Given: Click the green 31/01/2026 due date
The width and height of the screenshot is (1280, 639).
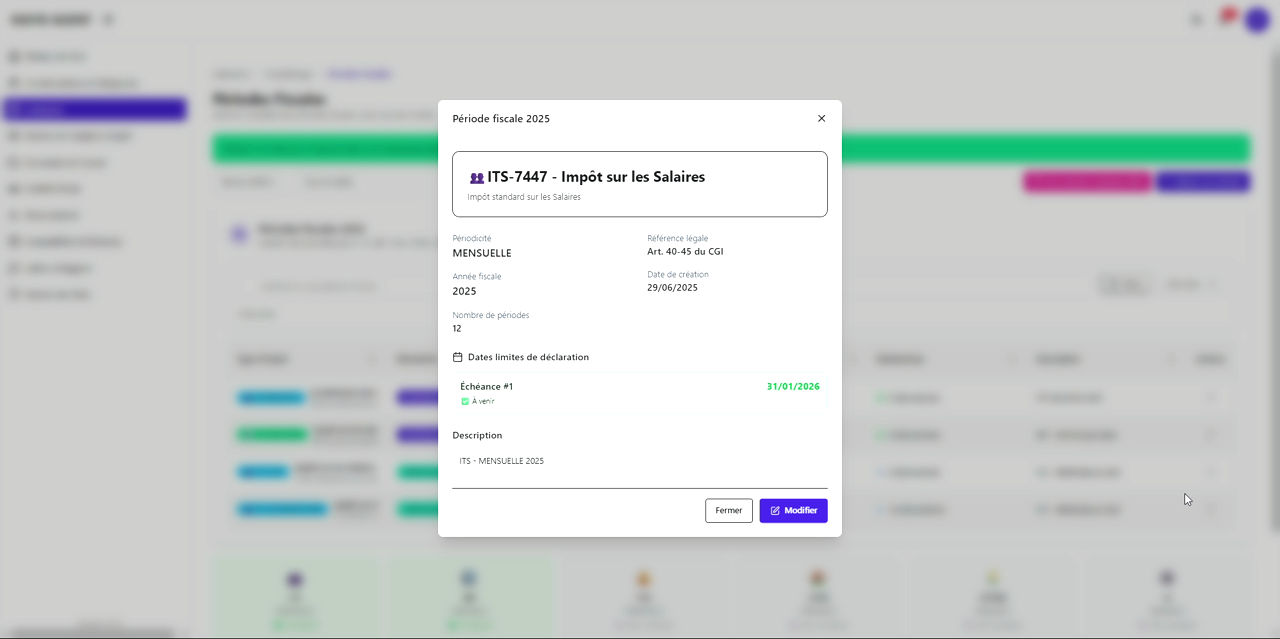Looking at the screenshot, I should (792, 386).
